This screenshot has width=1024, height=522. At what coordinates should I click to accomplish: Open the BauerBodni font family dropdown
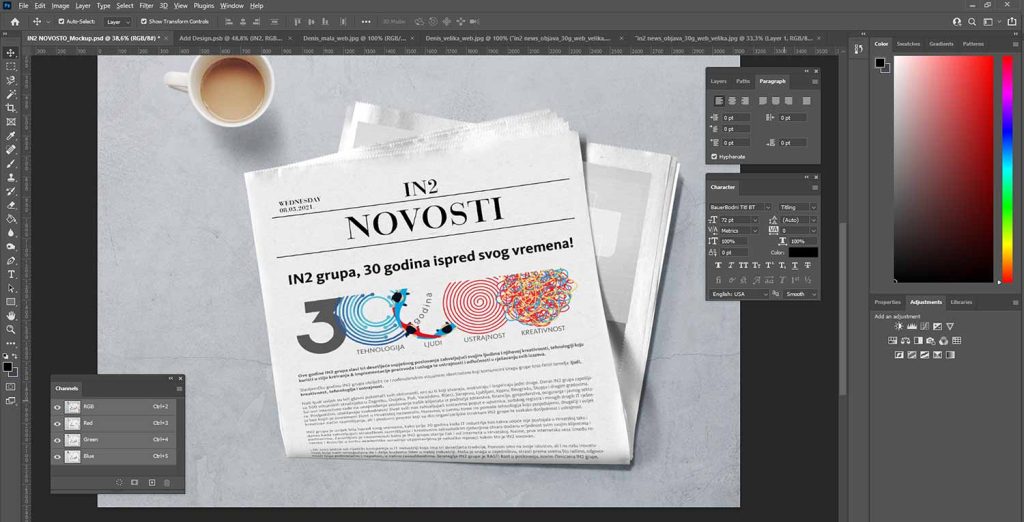click(x=741, y=207)
